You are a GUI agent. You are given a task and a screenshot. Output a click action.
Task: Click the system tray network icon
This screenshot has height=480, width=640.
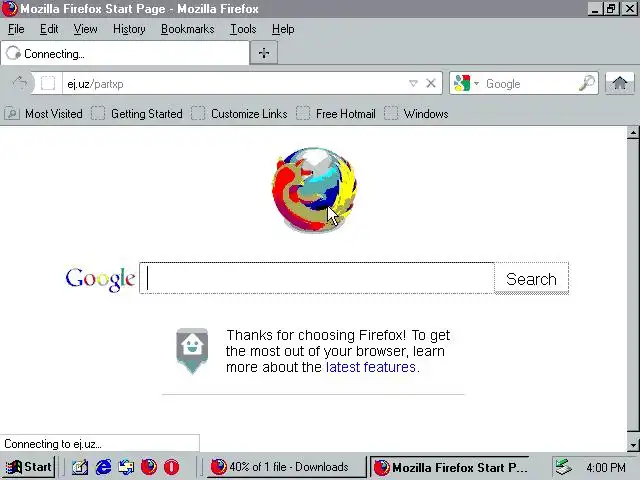[564, 467]
